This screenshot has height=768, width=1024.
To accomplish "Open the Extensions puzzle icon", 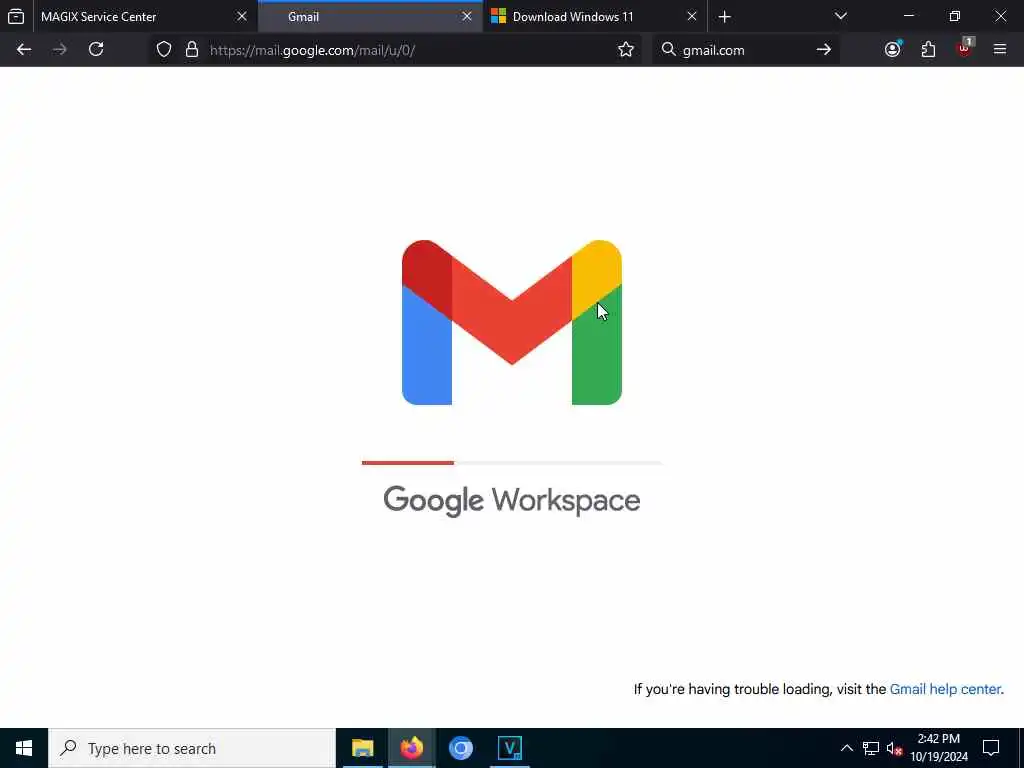I will coord(929,50).
